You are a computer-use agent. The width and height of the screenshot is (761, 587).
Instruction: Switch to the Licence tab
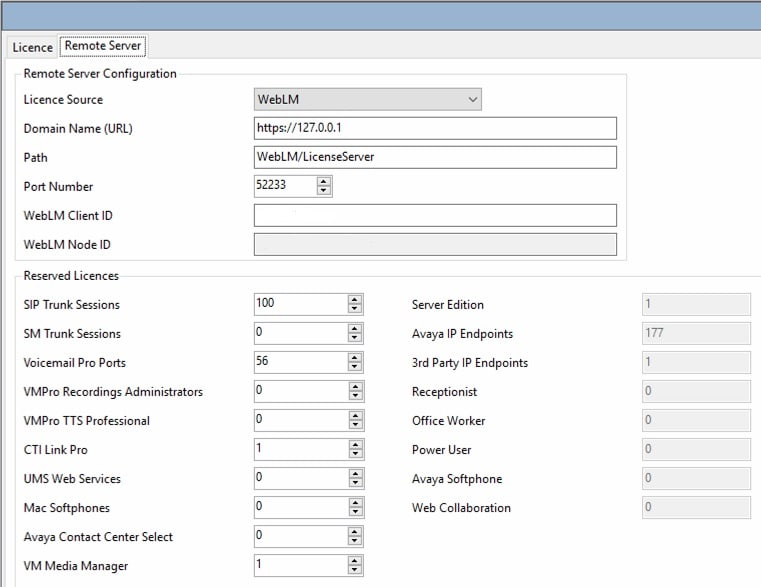33,47
